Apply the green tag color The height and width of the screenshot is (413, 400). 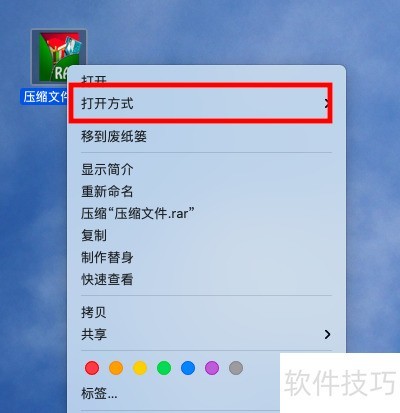164,368
